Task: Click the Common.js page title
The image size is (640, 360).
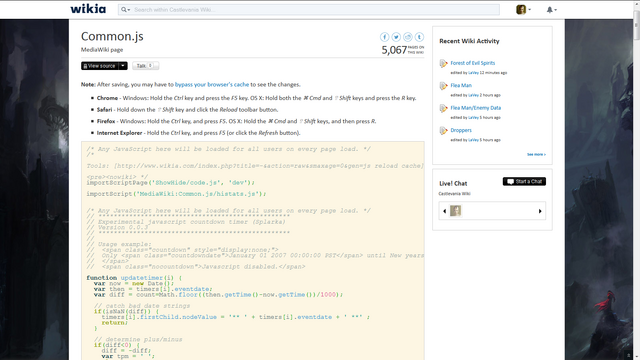Action: (x=112, y=36)
